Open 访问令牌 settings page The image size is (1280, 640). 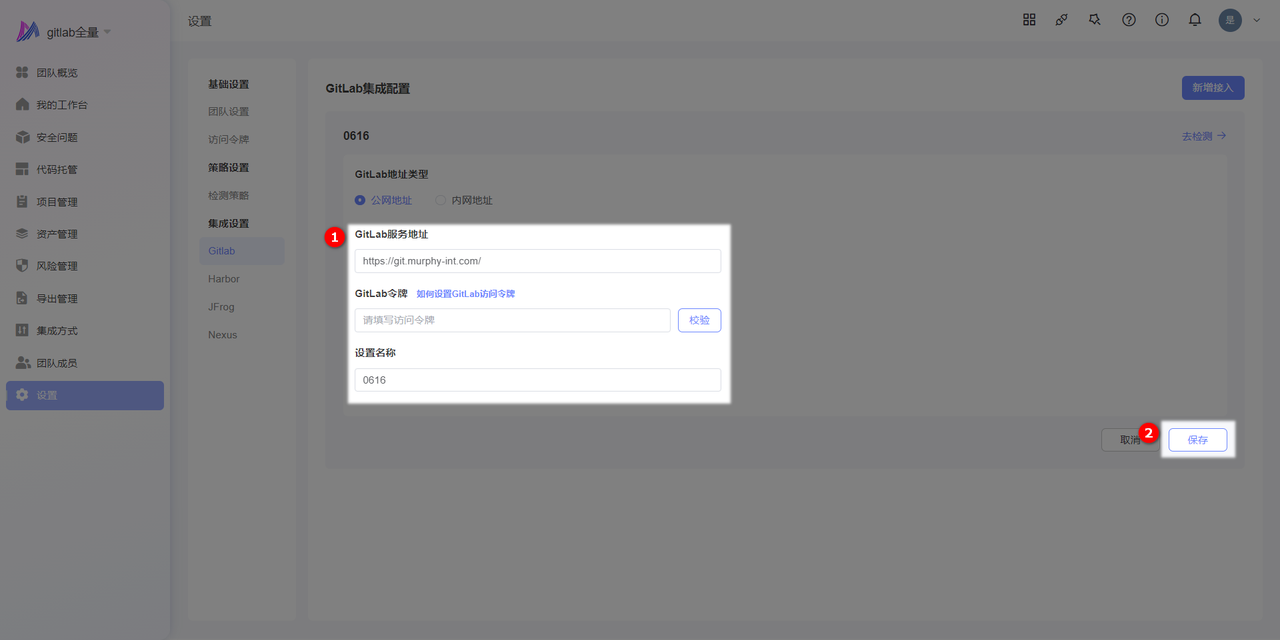click(228, 139)
